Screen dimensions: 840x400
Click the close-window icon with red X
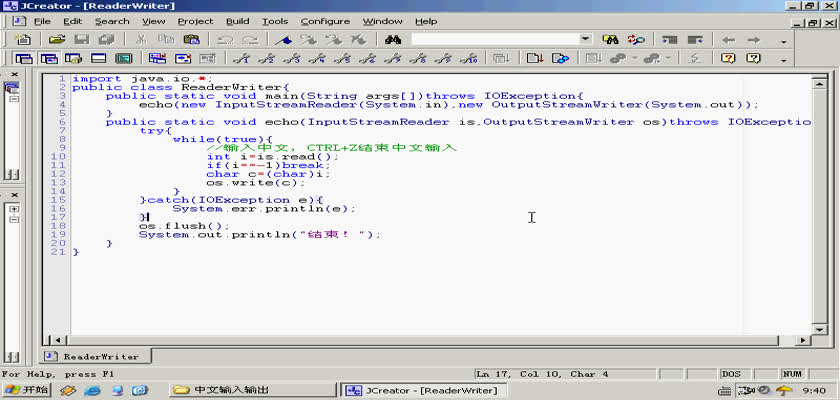[x=183, y=58]
